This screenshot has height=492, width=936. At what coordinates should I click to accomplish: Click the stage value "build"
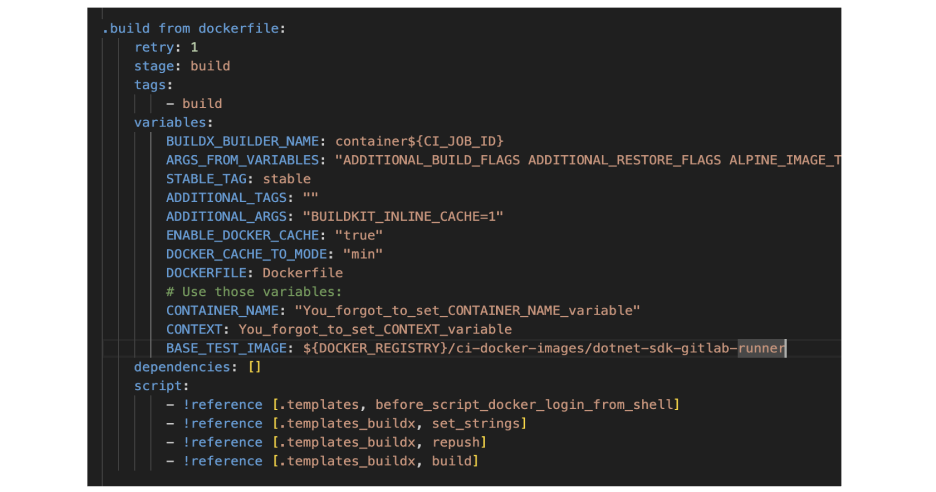point(210,66)
